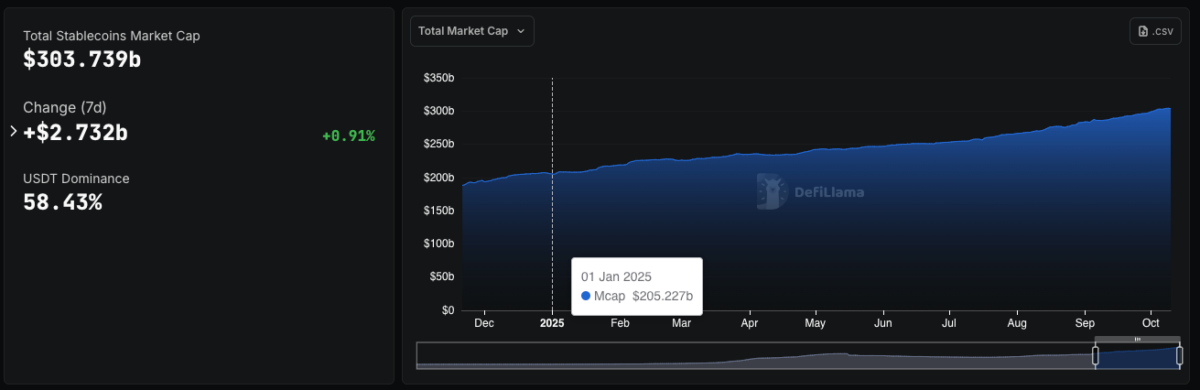Click the range slider top grip handle
1200x390 pixels.
[x=1137, y=339]
